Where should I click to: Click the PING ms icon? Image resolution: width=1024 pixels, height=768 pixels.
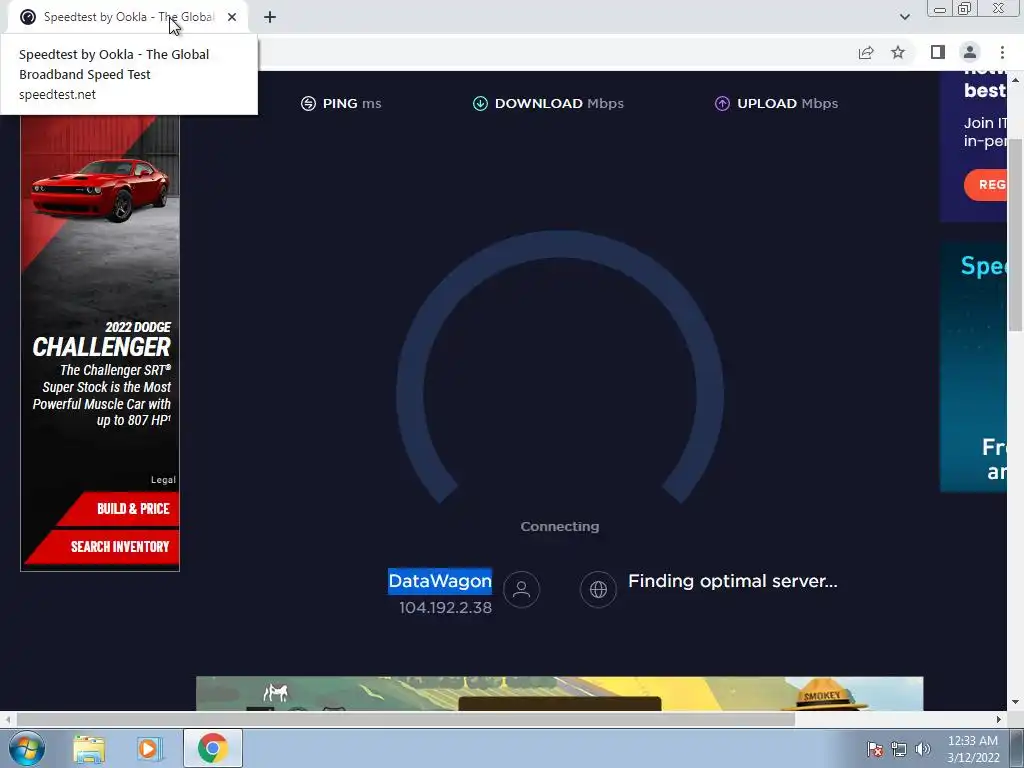[308, 103]
